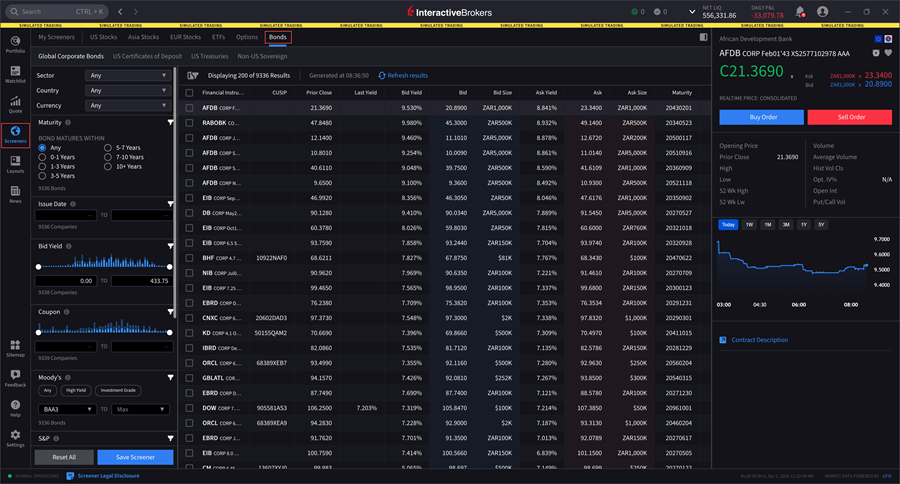Screen dimensions: 900x484
Task: Open the Watchlist sidebar icon
Action: 15,72
